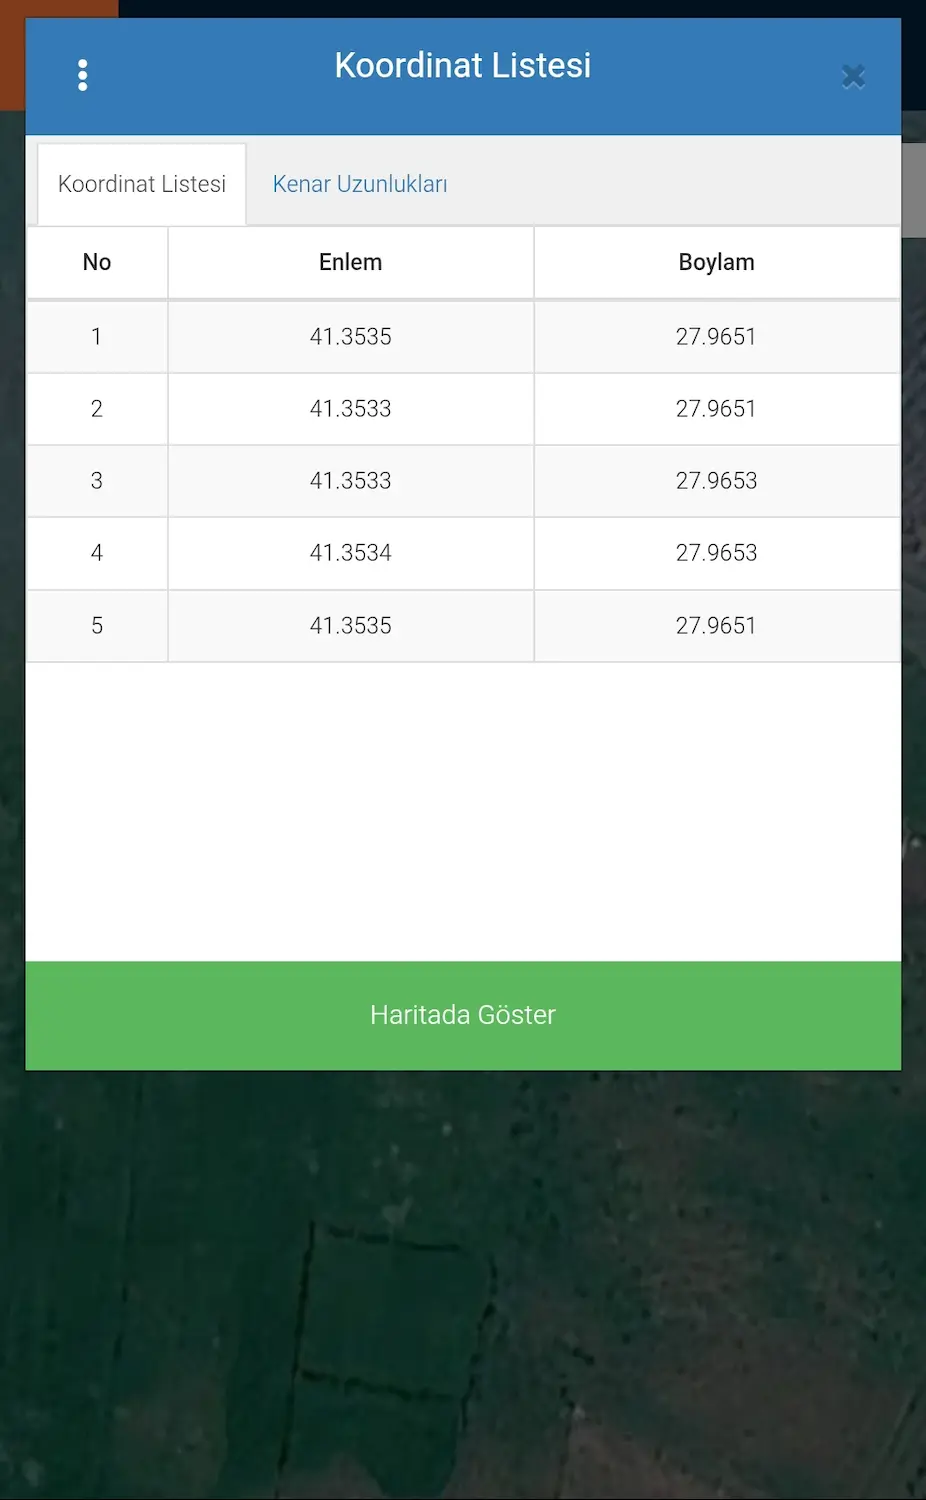Select the Koordinat Listesi tab
The width and height of the screenshot is (926, 1500).
[142, 184]
